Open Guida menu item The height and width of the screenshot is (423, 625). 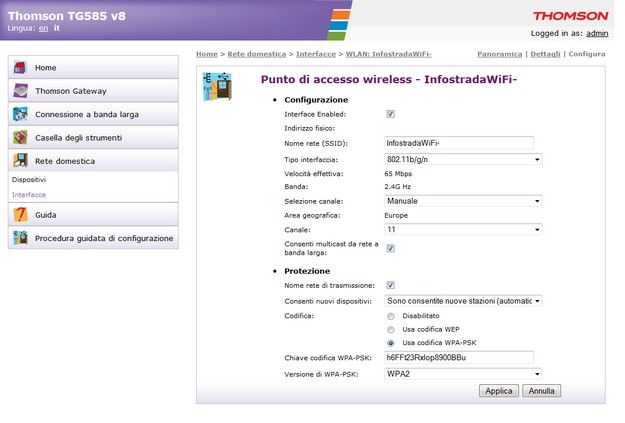[x=93, y=214]
